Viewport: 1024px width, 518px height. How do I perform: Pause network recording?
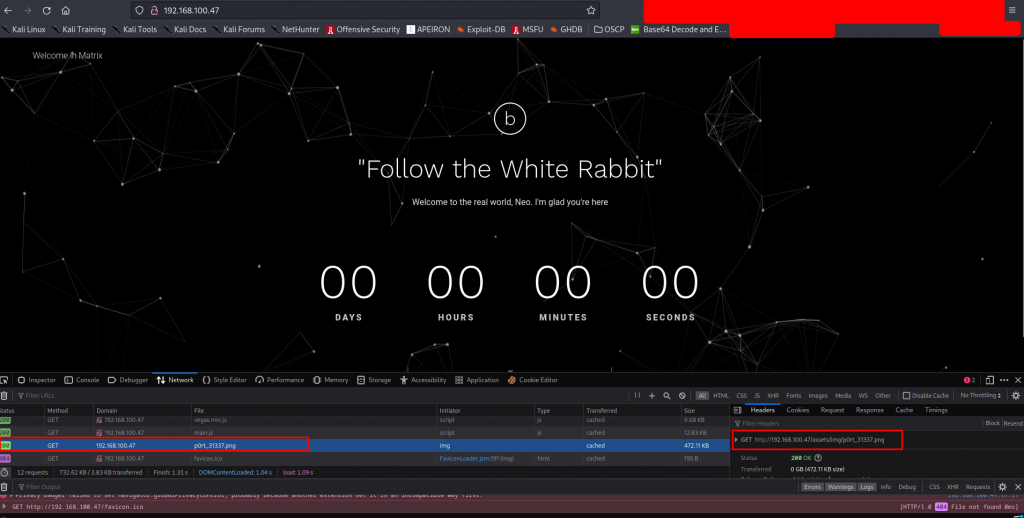tap(637, 395)
